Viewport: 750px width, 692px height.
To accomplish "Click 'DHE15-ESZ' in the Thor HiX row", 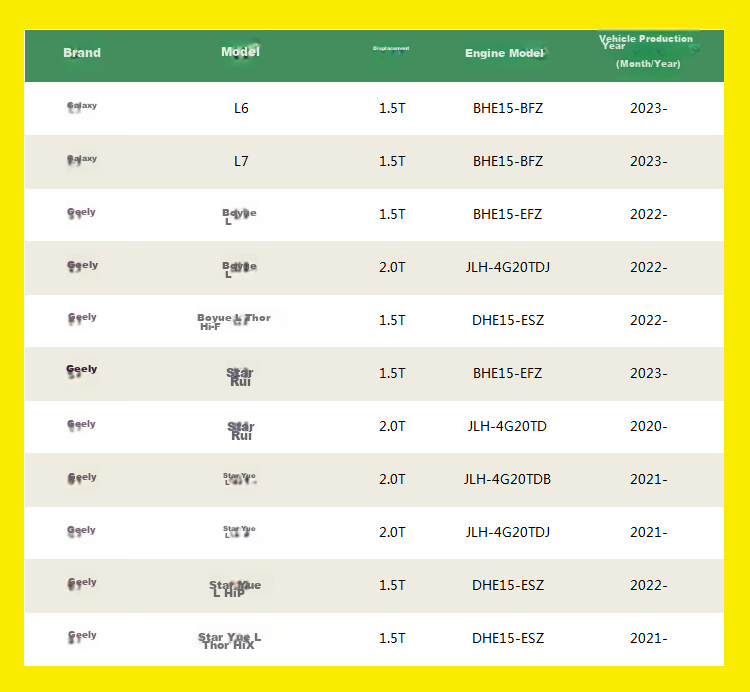I will click(x=508, y=638).
